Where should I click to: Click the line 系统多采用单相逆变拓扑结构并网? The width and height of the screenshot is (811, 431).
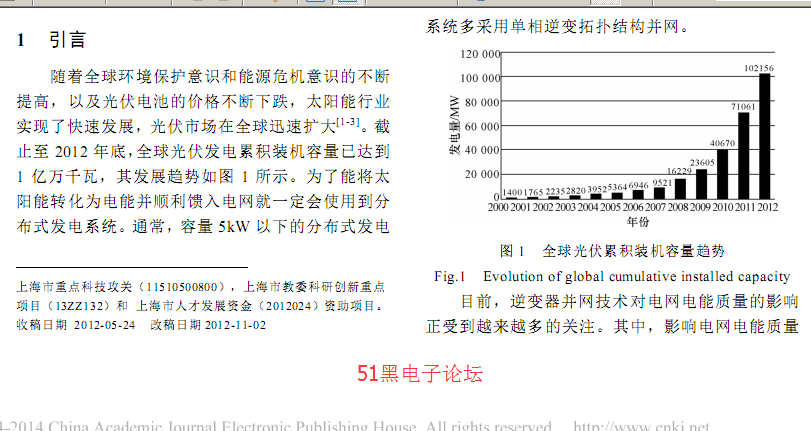coord(558,26)
